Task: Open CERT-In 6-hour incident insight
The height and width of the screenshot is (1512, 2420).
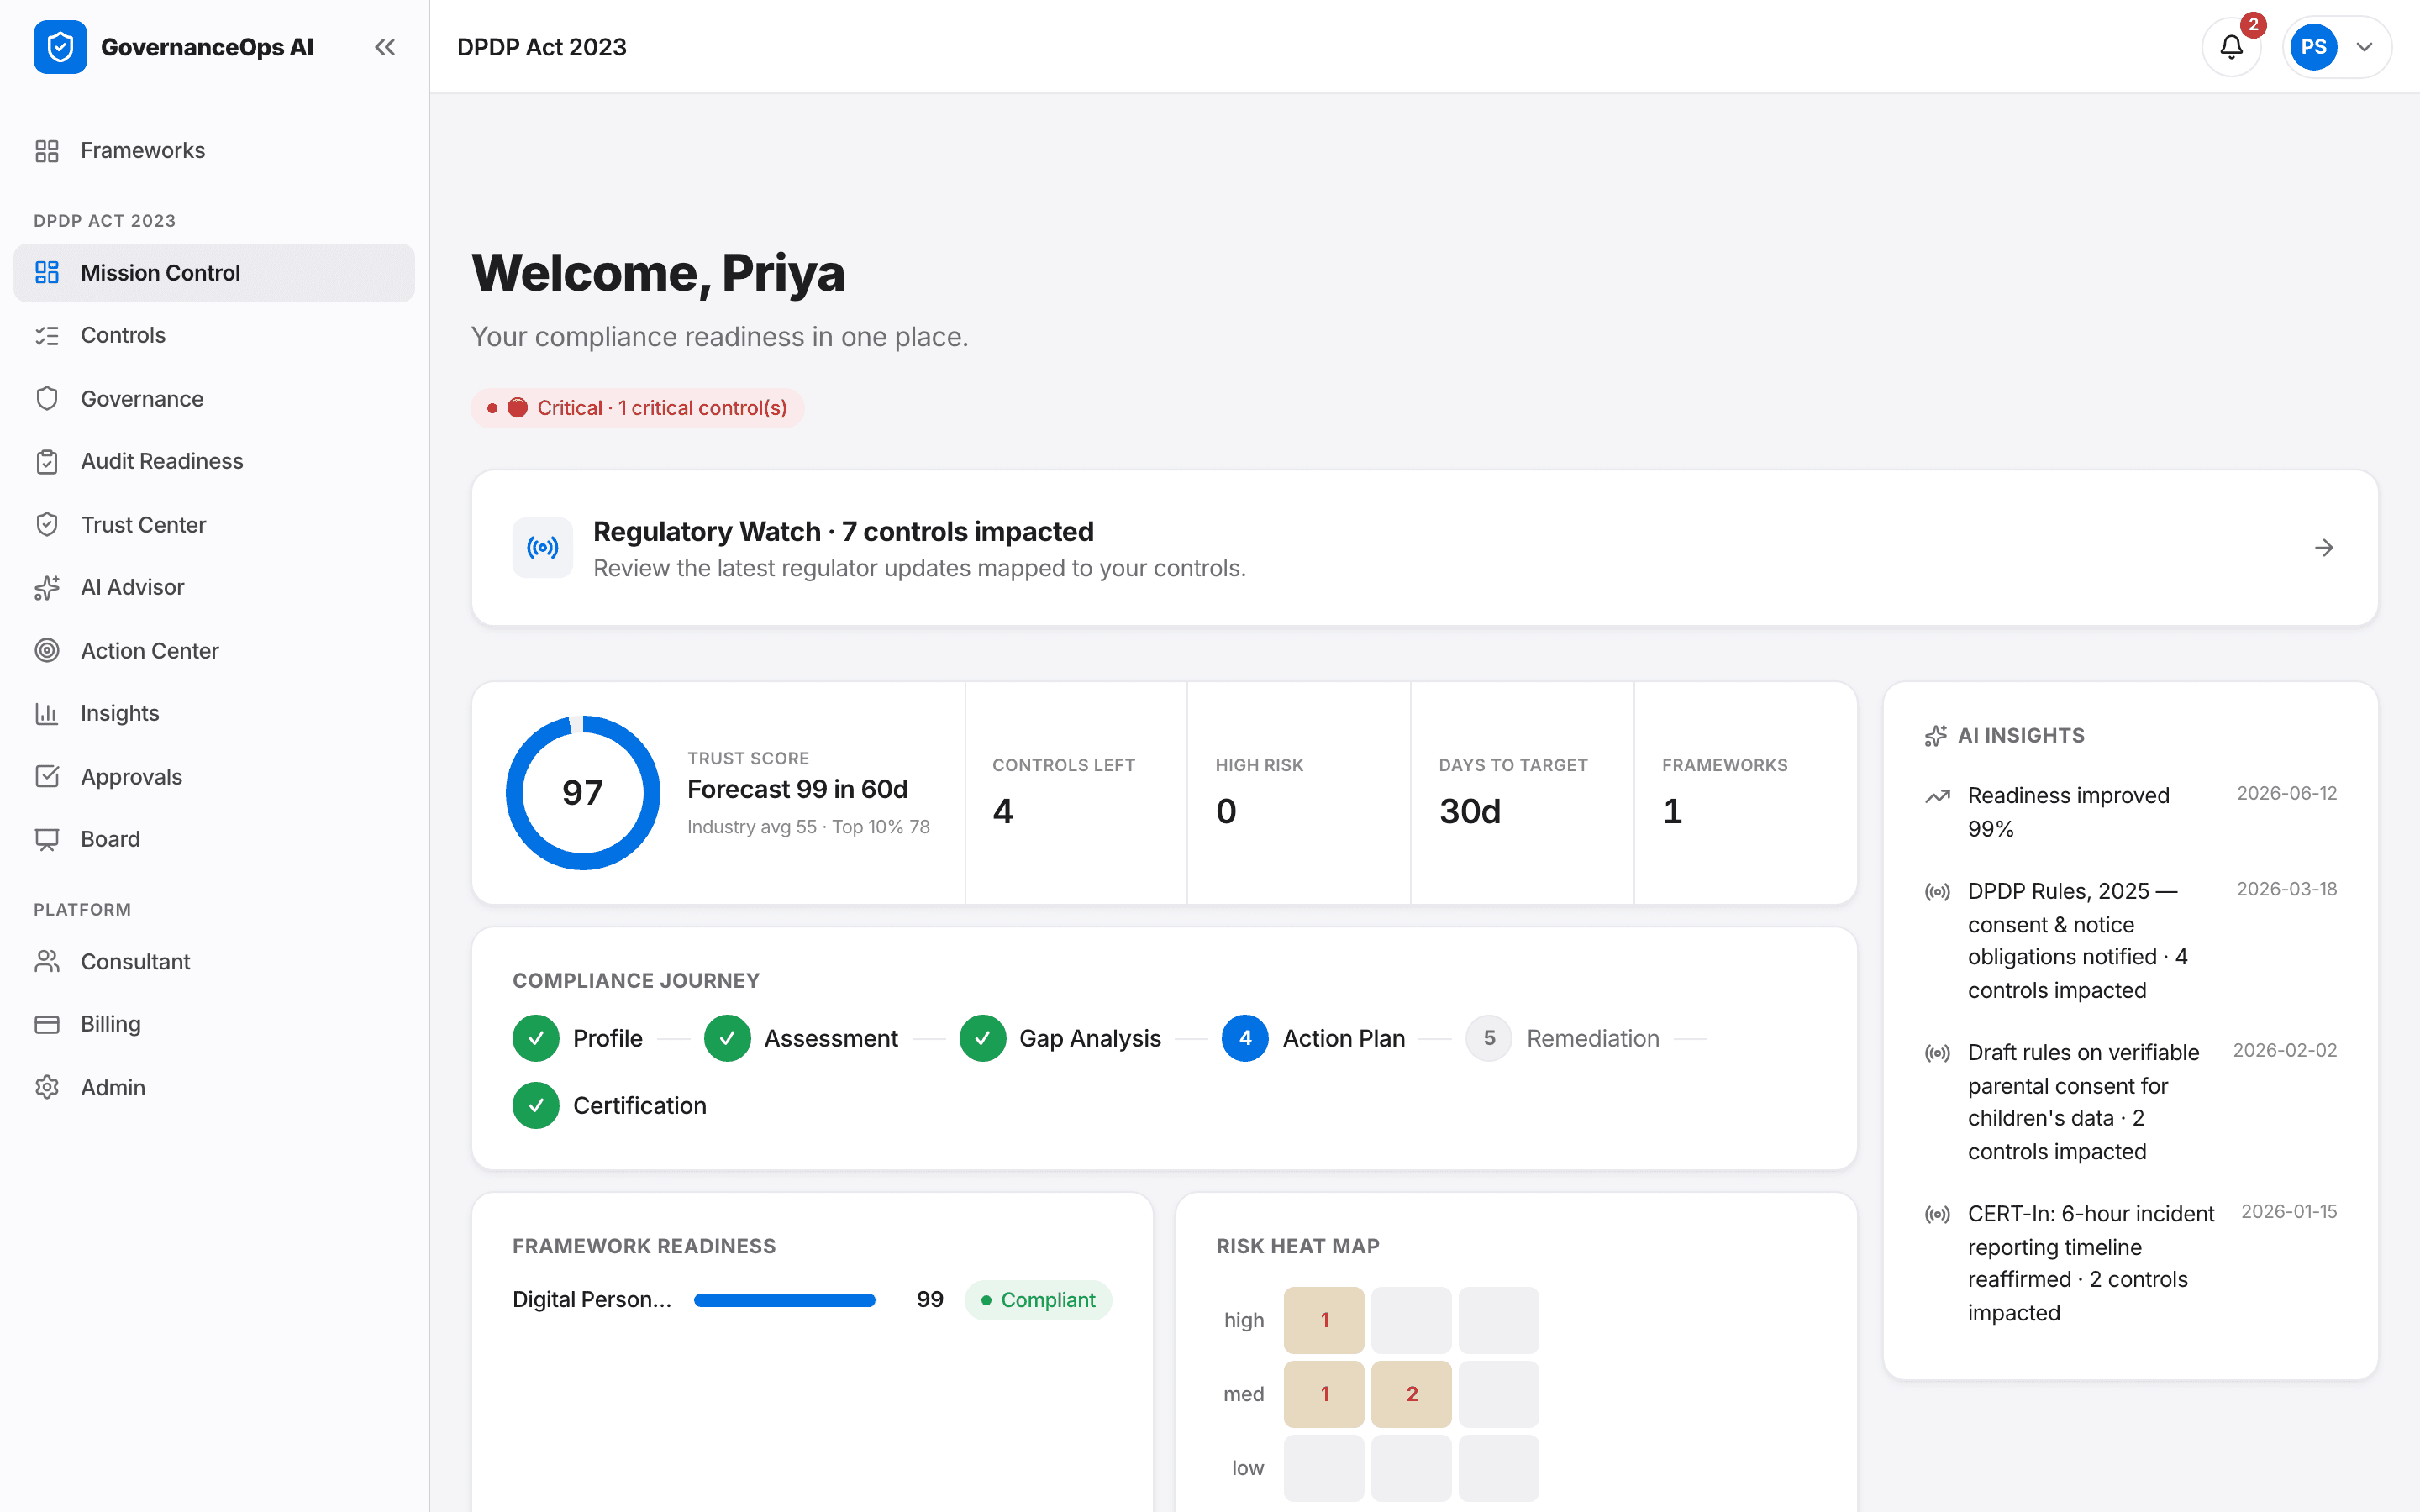Action: pos(2131,1263)
